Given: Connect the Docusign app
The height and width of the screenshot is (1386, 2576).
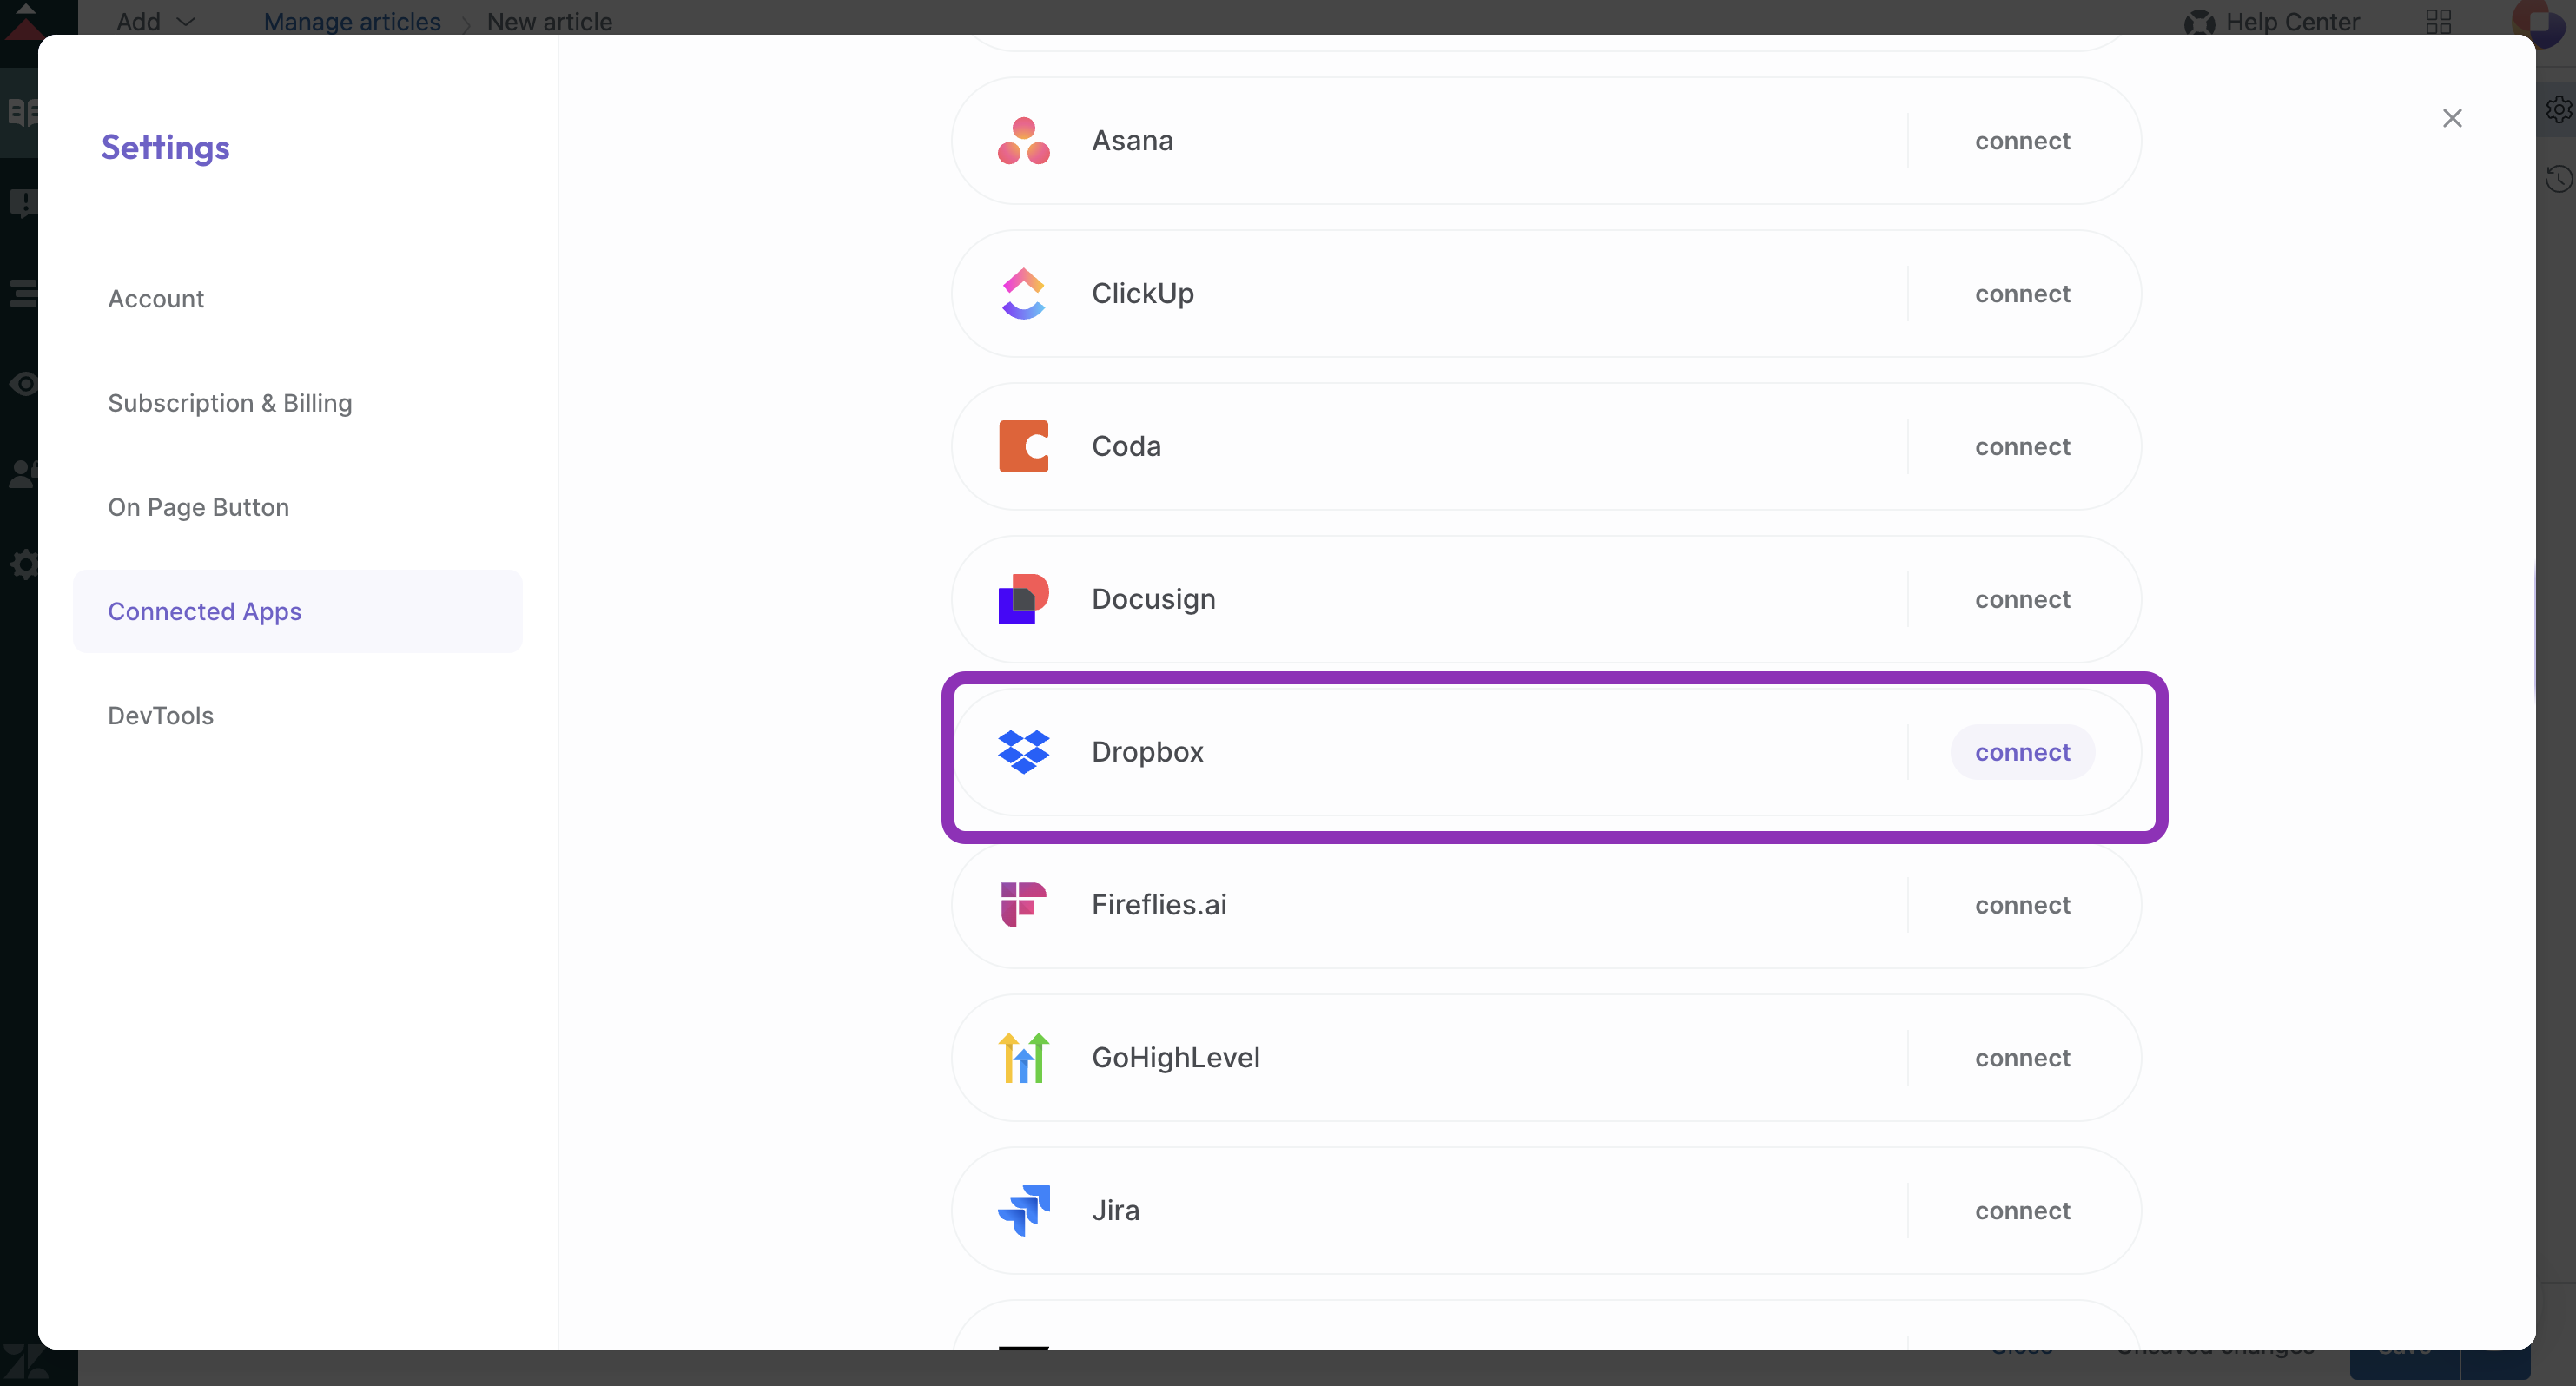Looking at the screenshot, I should [2022, 600].
